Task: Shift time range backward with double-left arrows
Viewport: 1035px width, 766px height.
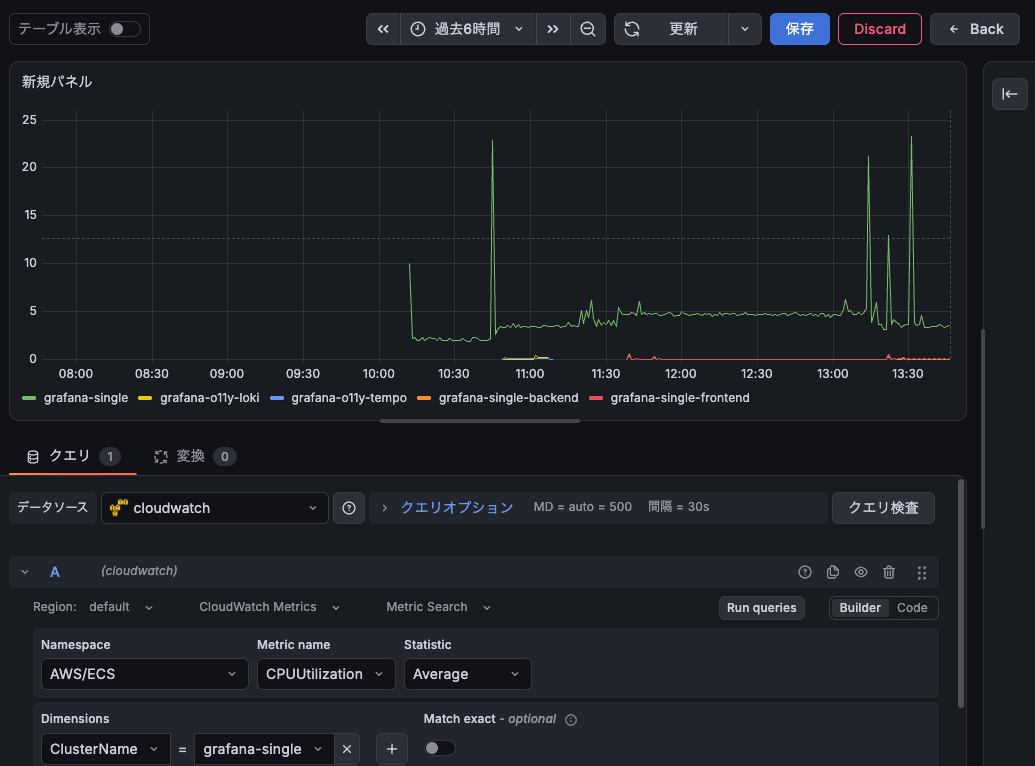Action: (x=383, y=29)
